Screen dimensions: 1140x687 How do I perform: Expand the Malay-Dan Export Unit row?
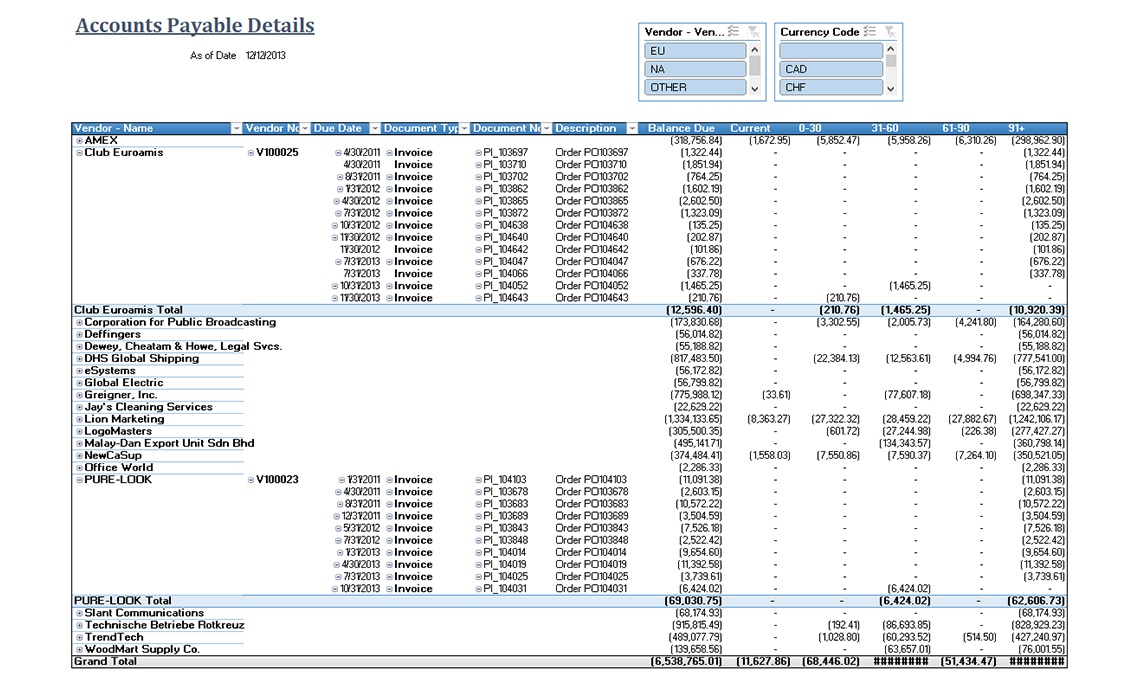[79, 443]
